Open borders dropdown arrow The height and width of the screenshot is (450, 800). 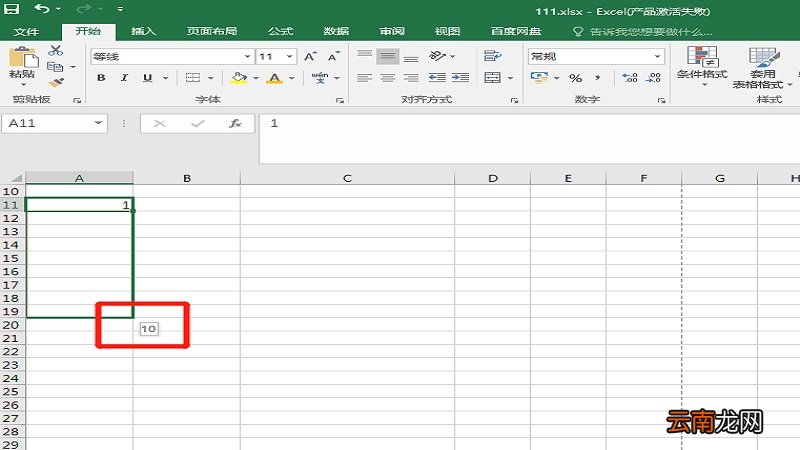pyautogui.click(x=211, y=79)
